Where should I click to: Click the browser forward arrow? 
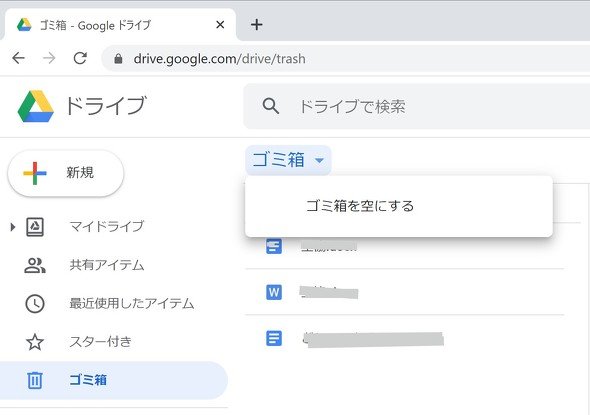pos(49,58)
